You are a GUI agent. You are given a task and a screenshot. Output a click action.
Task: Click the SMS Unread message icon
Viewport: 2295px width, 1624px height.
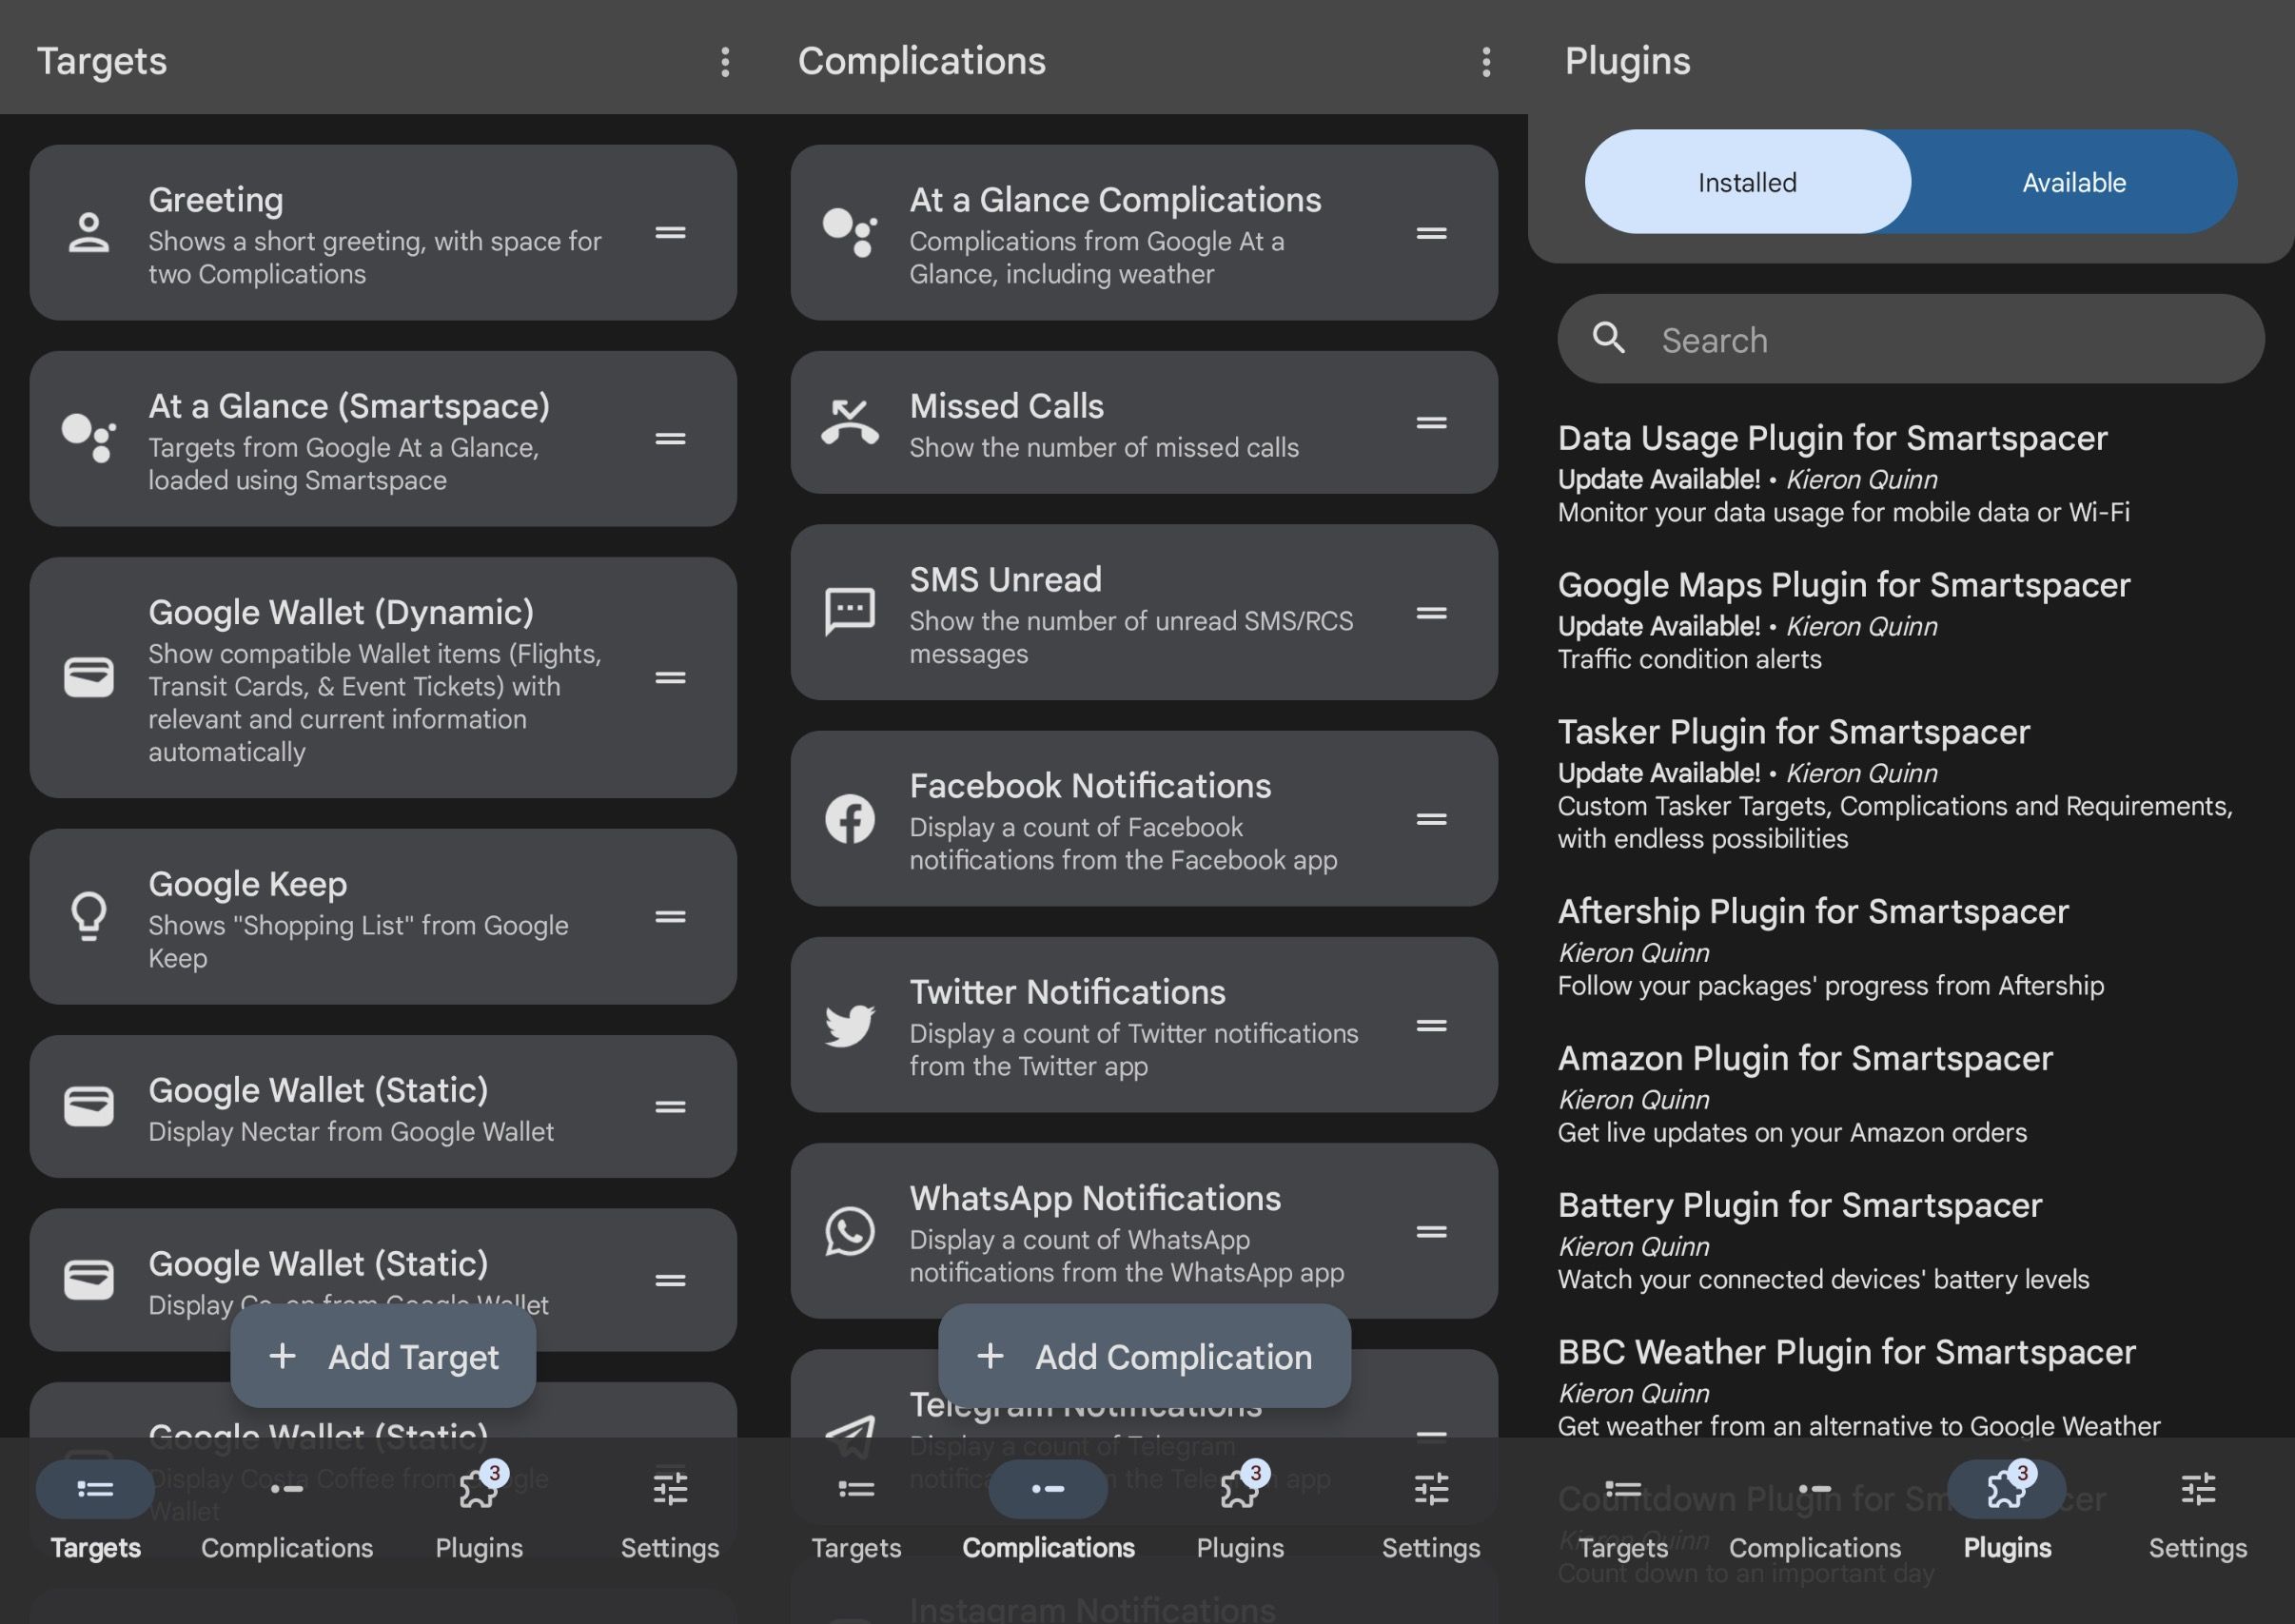[x=849, y=612]
